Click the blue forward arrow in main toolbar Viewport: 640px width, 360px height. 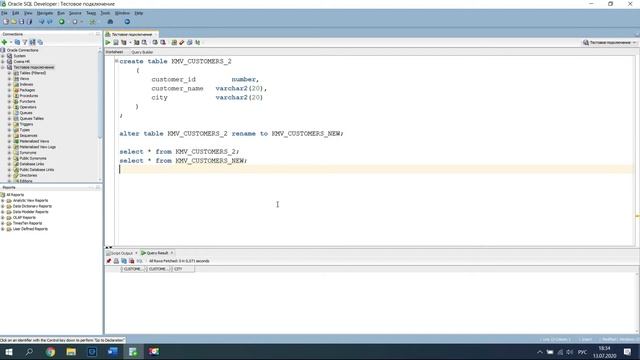127,22
